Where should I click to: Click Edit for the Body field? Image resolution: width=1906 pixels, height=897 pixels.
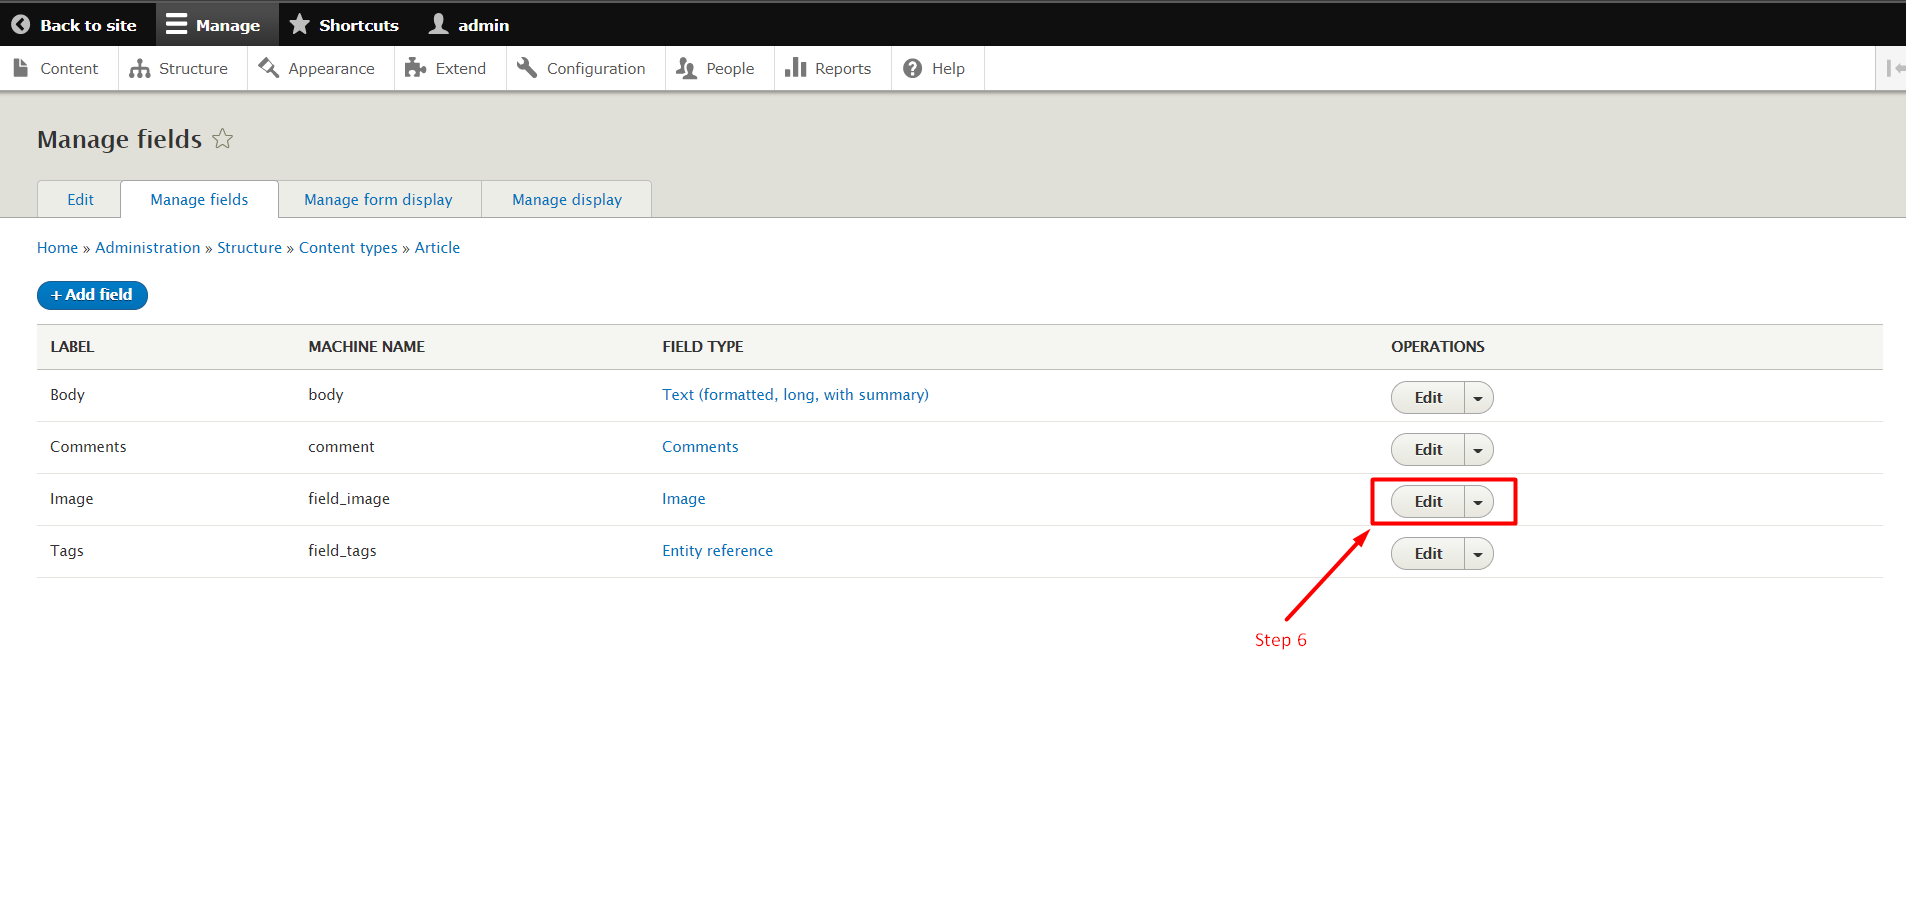(x=1428, y=398)
